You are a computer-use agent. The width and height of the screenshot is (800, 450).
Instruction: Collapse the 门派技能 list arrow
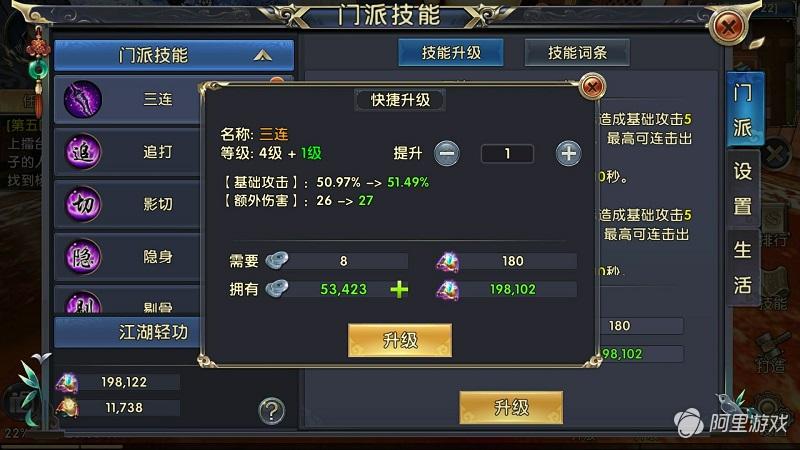tap(263, 55)
